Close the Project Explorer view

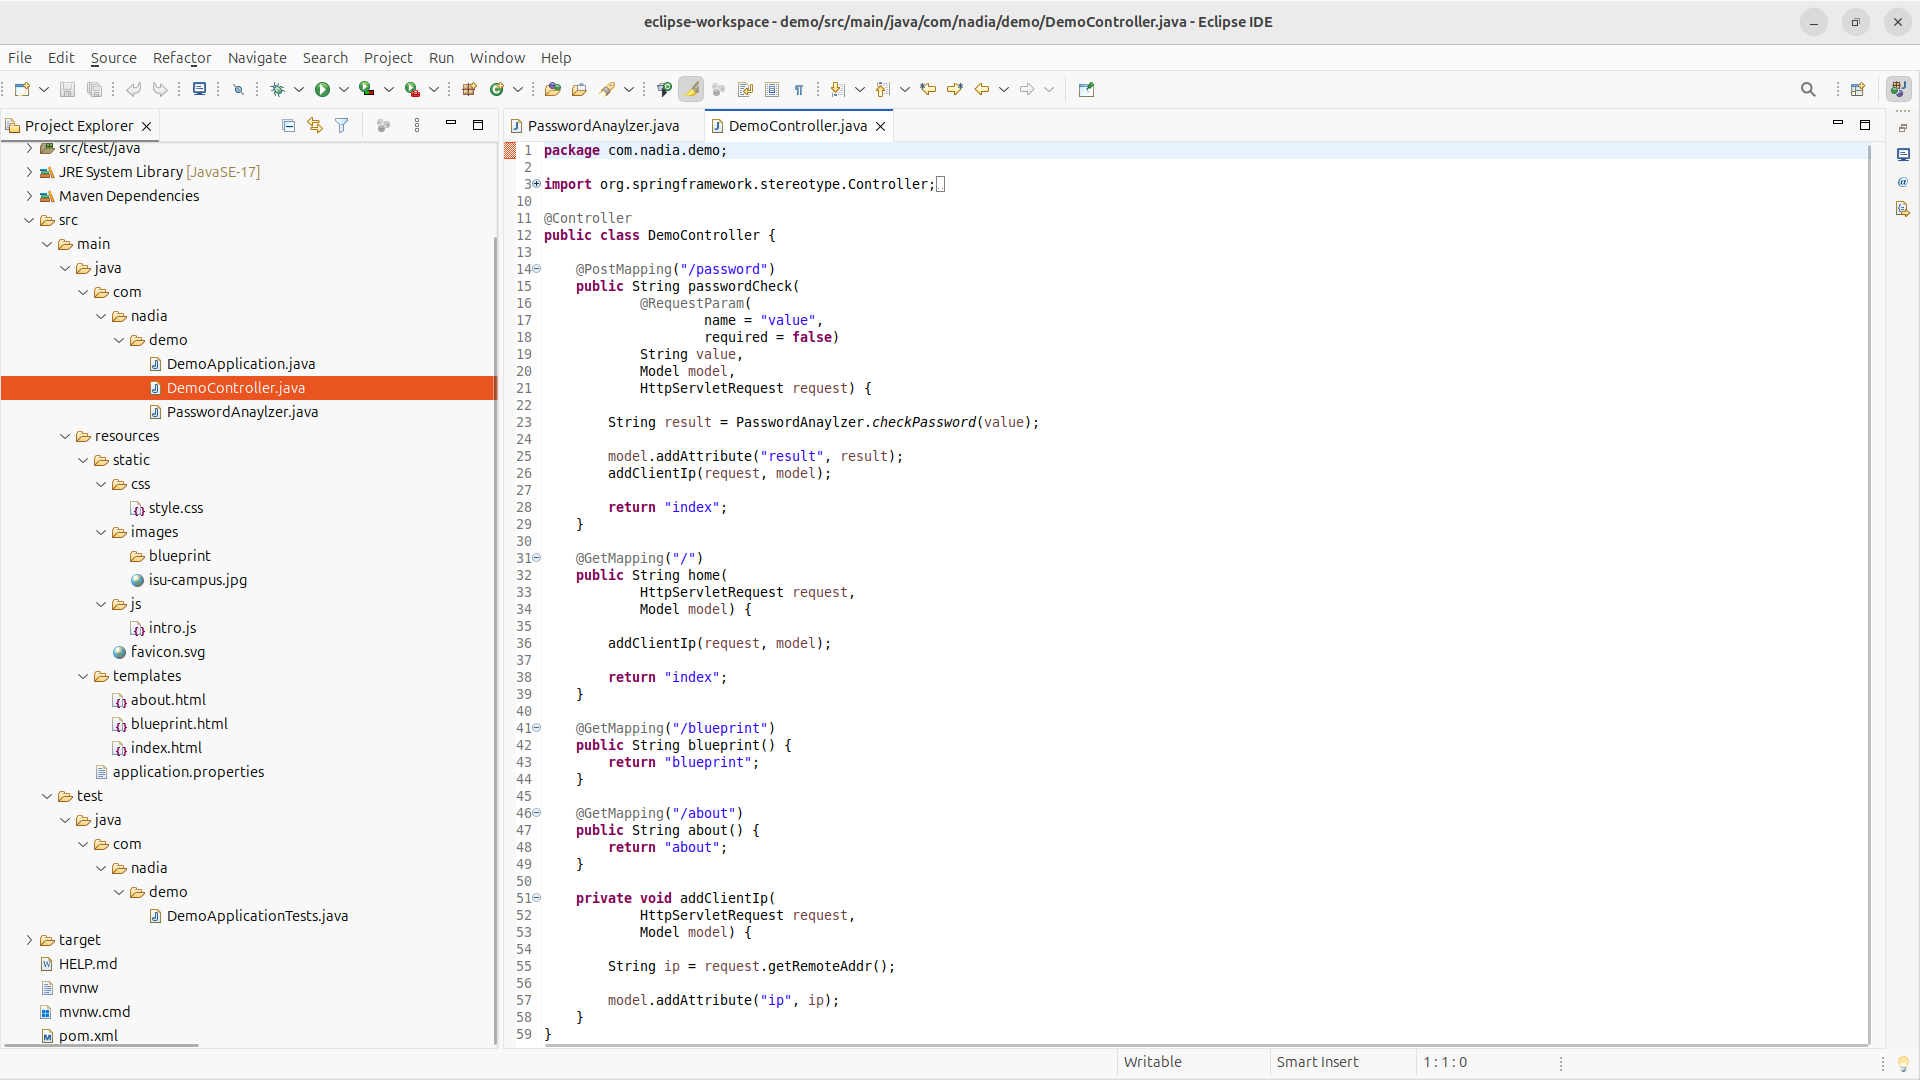point(147,126)
